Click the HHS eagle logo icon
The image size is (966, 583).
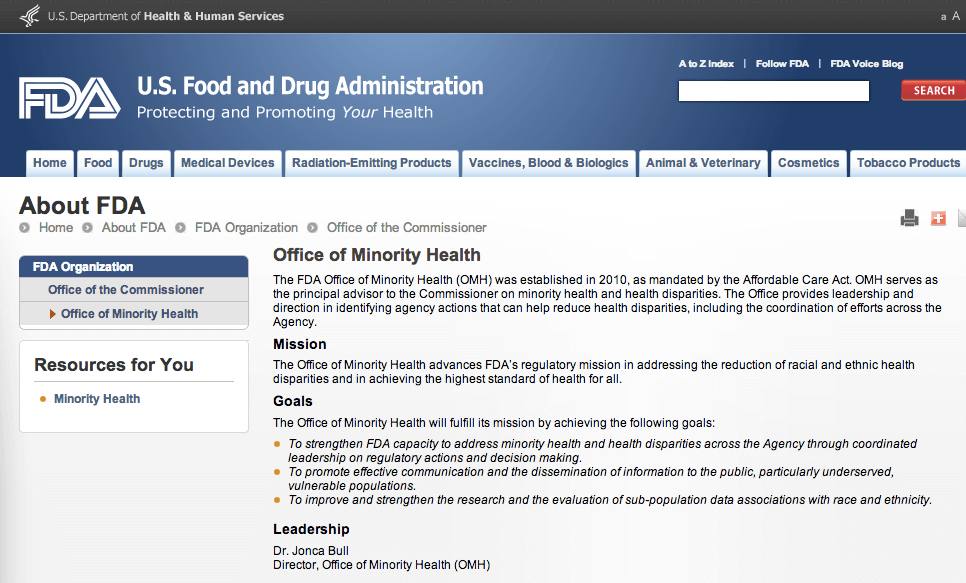pos(30,16)
